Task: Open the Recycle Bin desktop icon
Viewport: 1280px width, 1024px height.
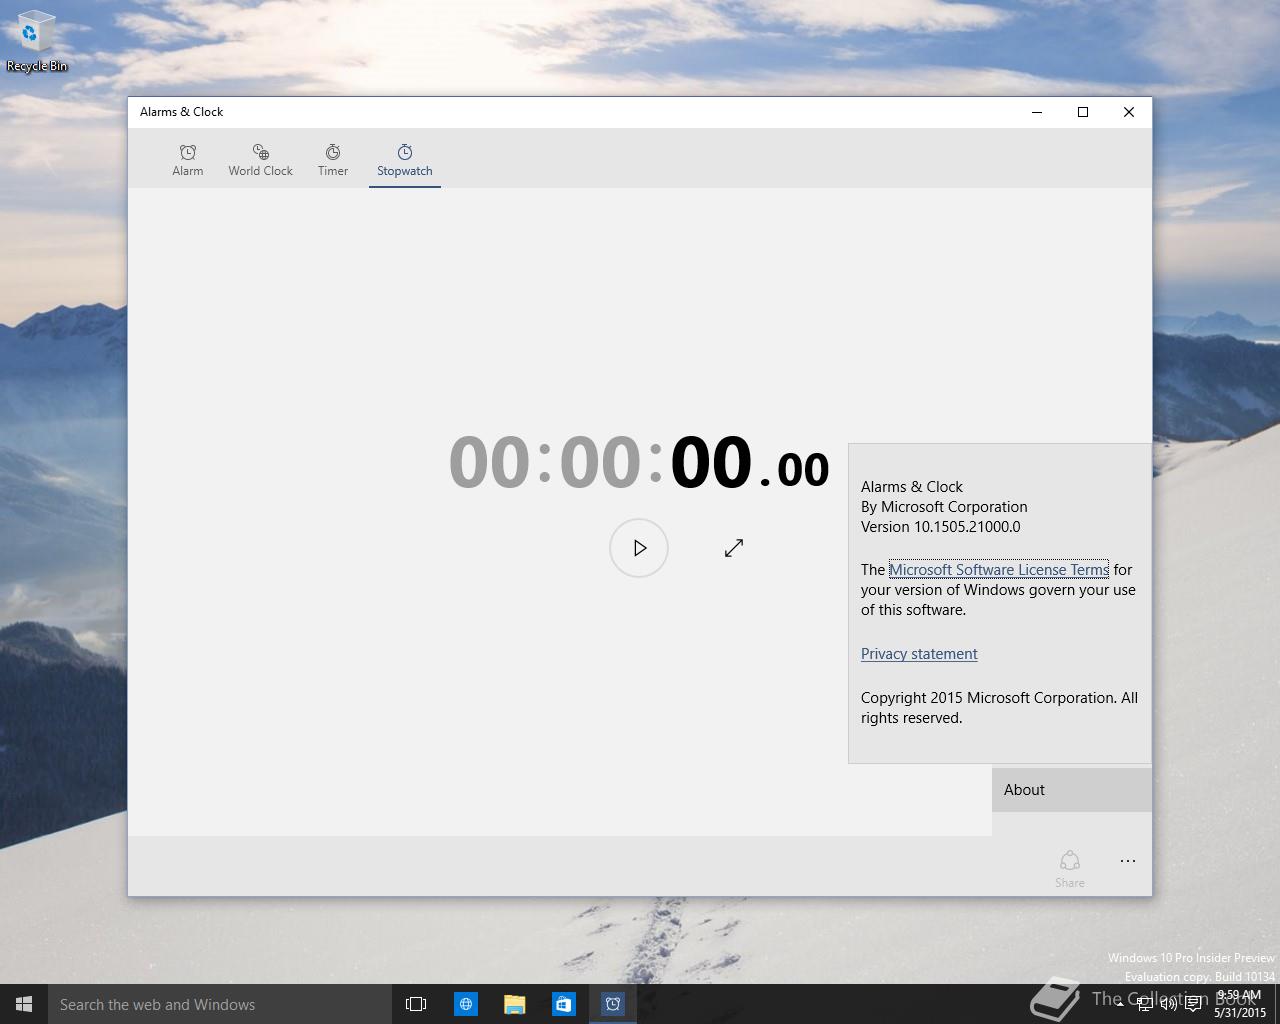Action: click(36, 42)
